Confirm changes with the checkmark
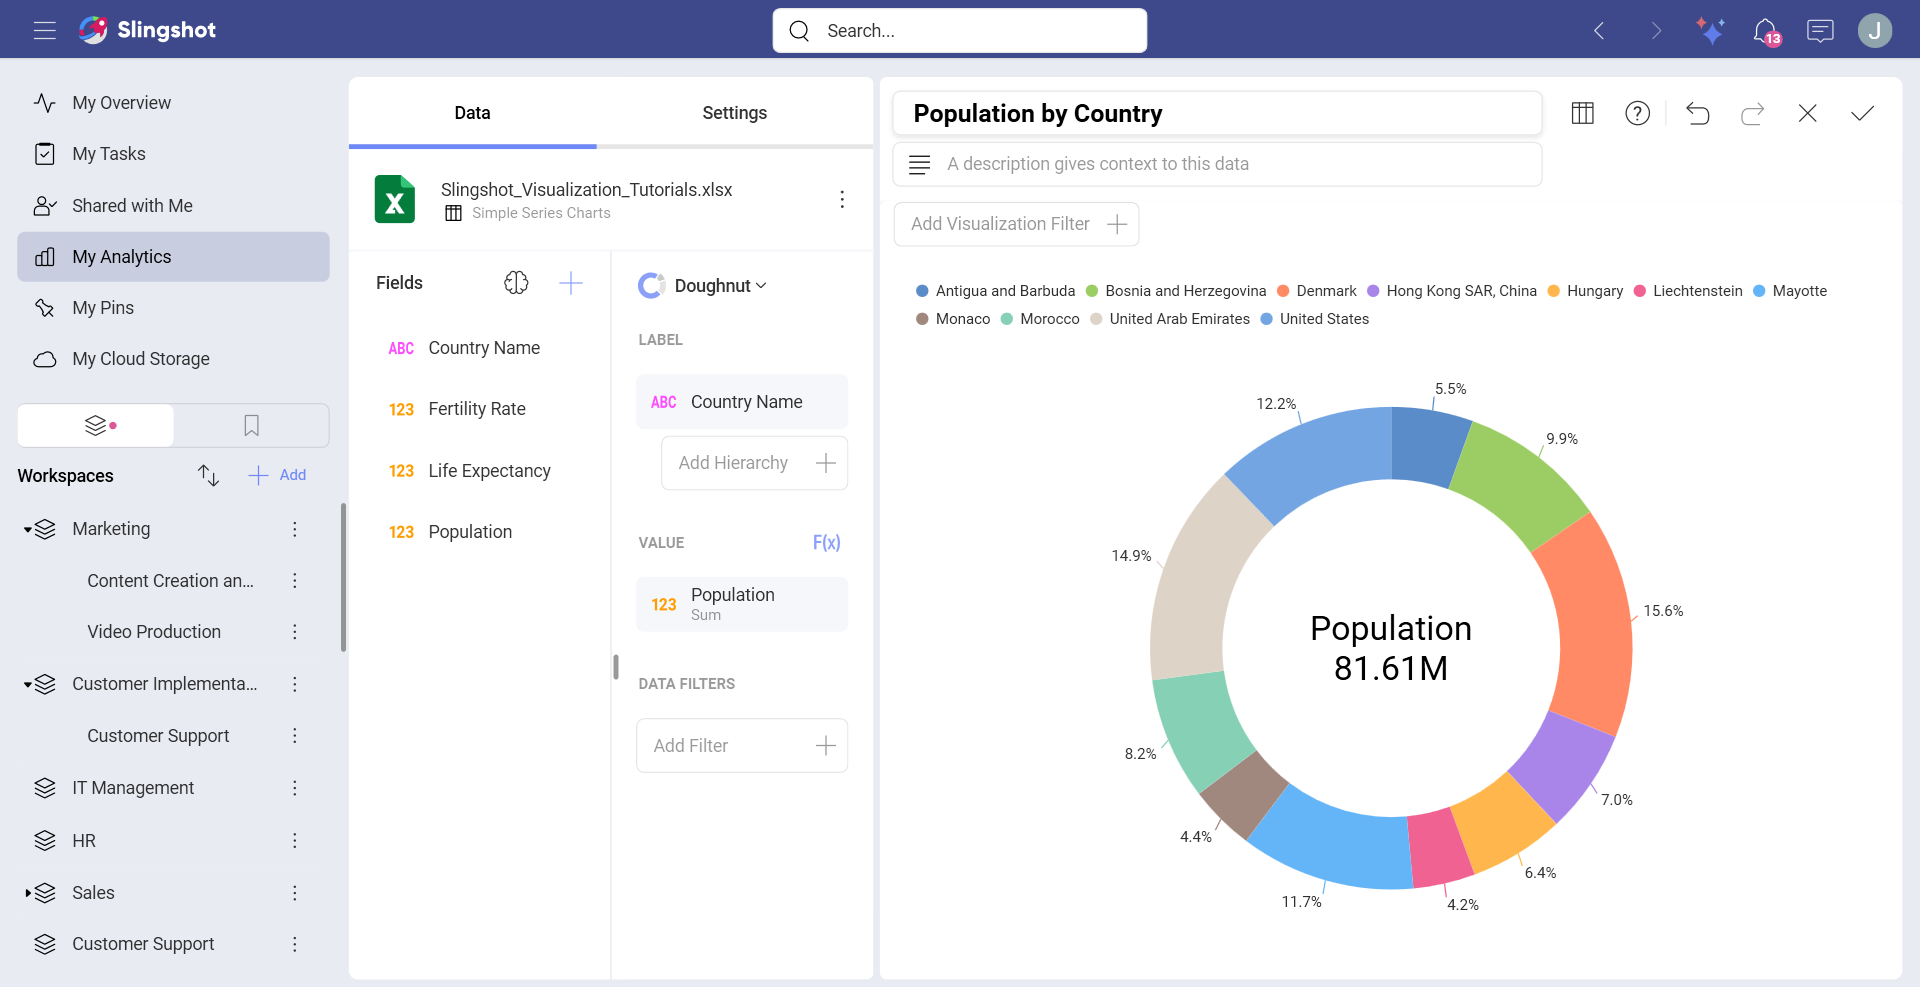Viewport: 1920px width, 987px height. (1862, 113)
